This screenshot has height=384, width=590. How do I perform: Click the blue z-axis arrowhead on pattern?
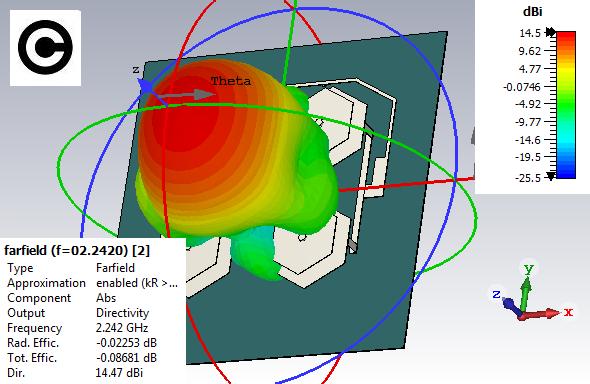(x=145, y=87)
